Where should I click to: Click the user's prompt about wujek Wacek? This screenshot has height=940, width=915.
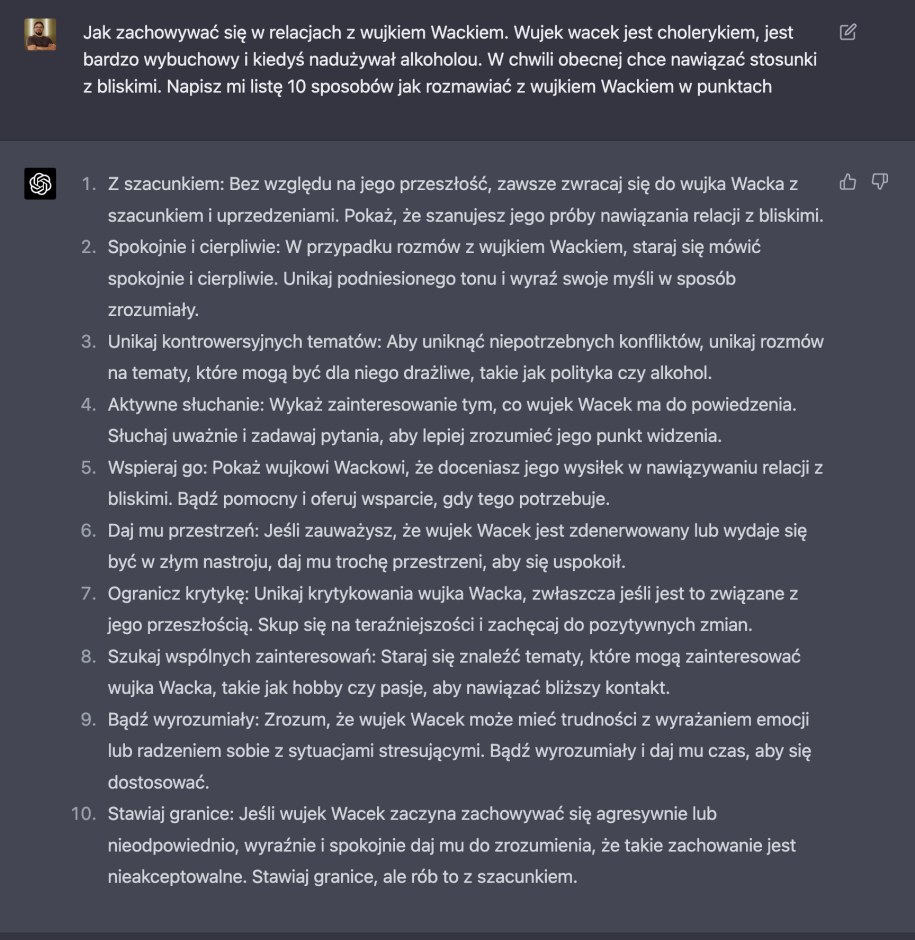[450, 60]
